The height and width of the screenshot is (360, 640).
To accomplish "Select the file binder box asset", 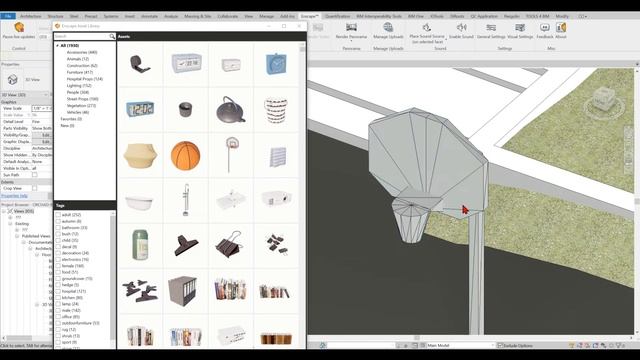I will (x=182, y=291).
